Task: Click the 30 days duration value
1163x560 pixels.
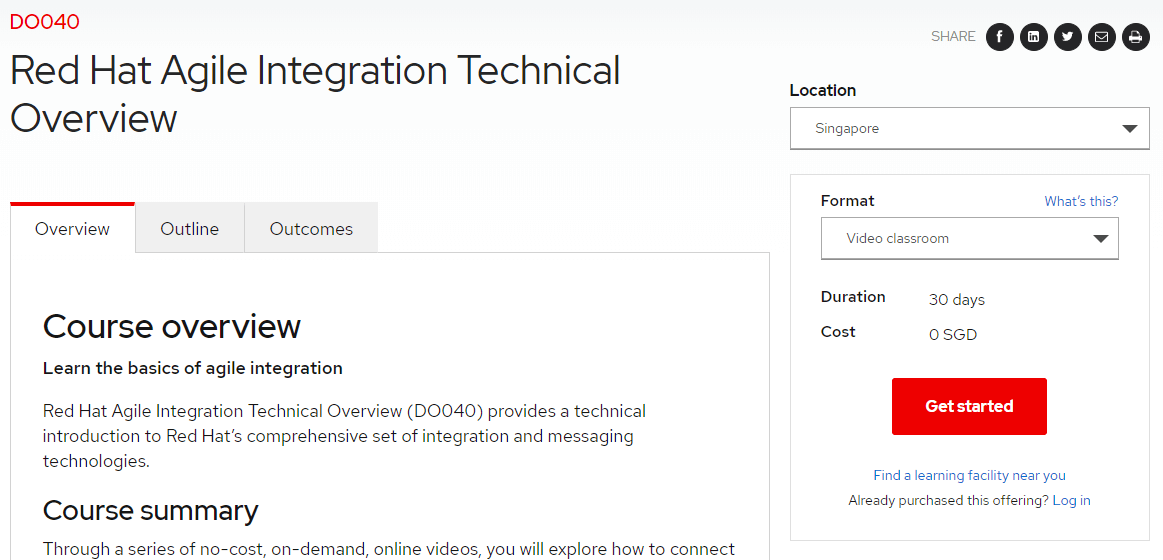Action: 956,300
